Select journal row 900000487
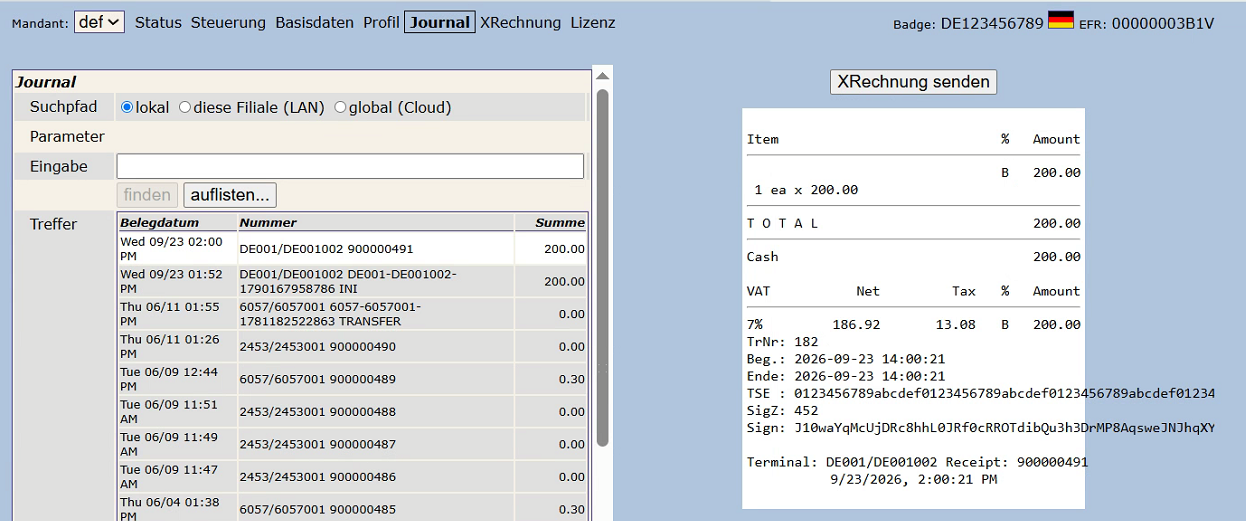This screenshot has width=1246, height=521. [x=353, y=444]
